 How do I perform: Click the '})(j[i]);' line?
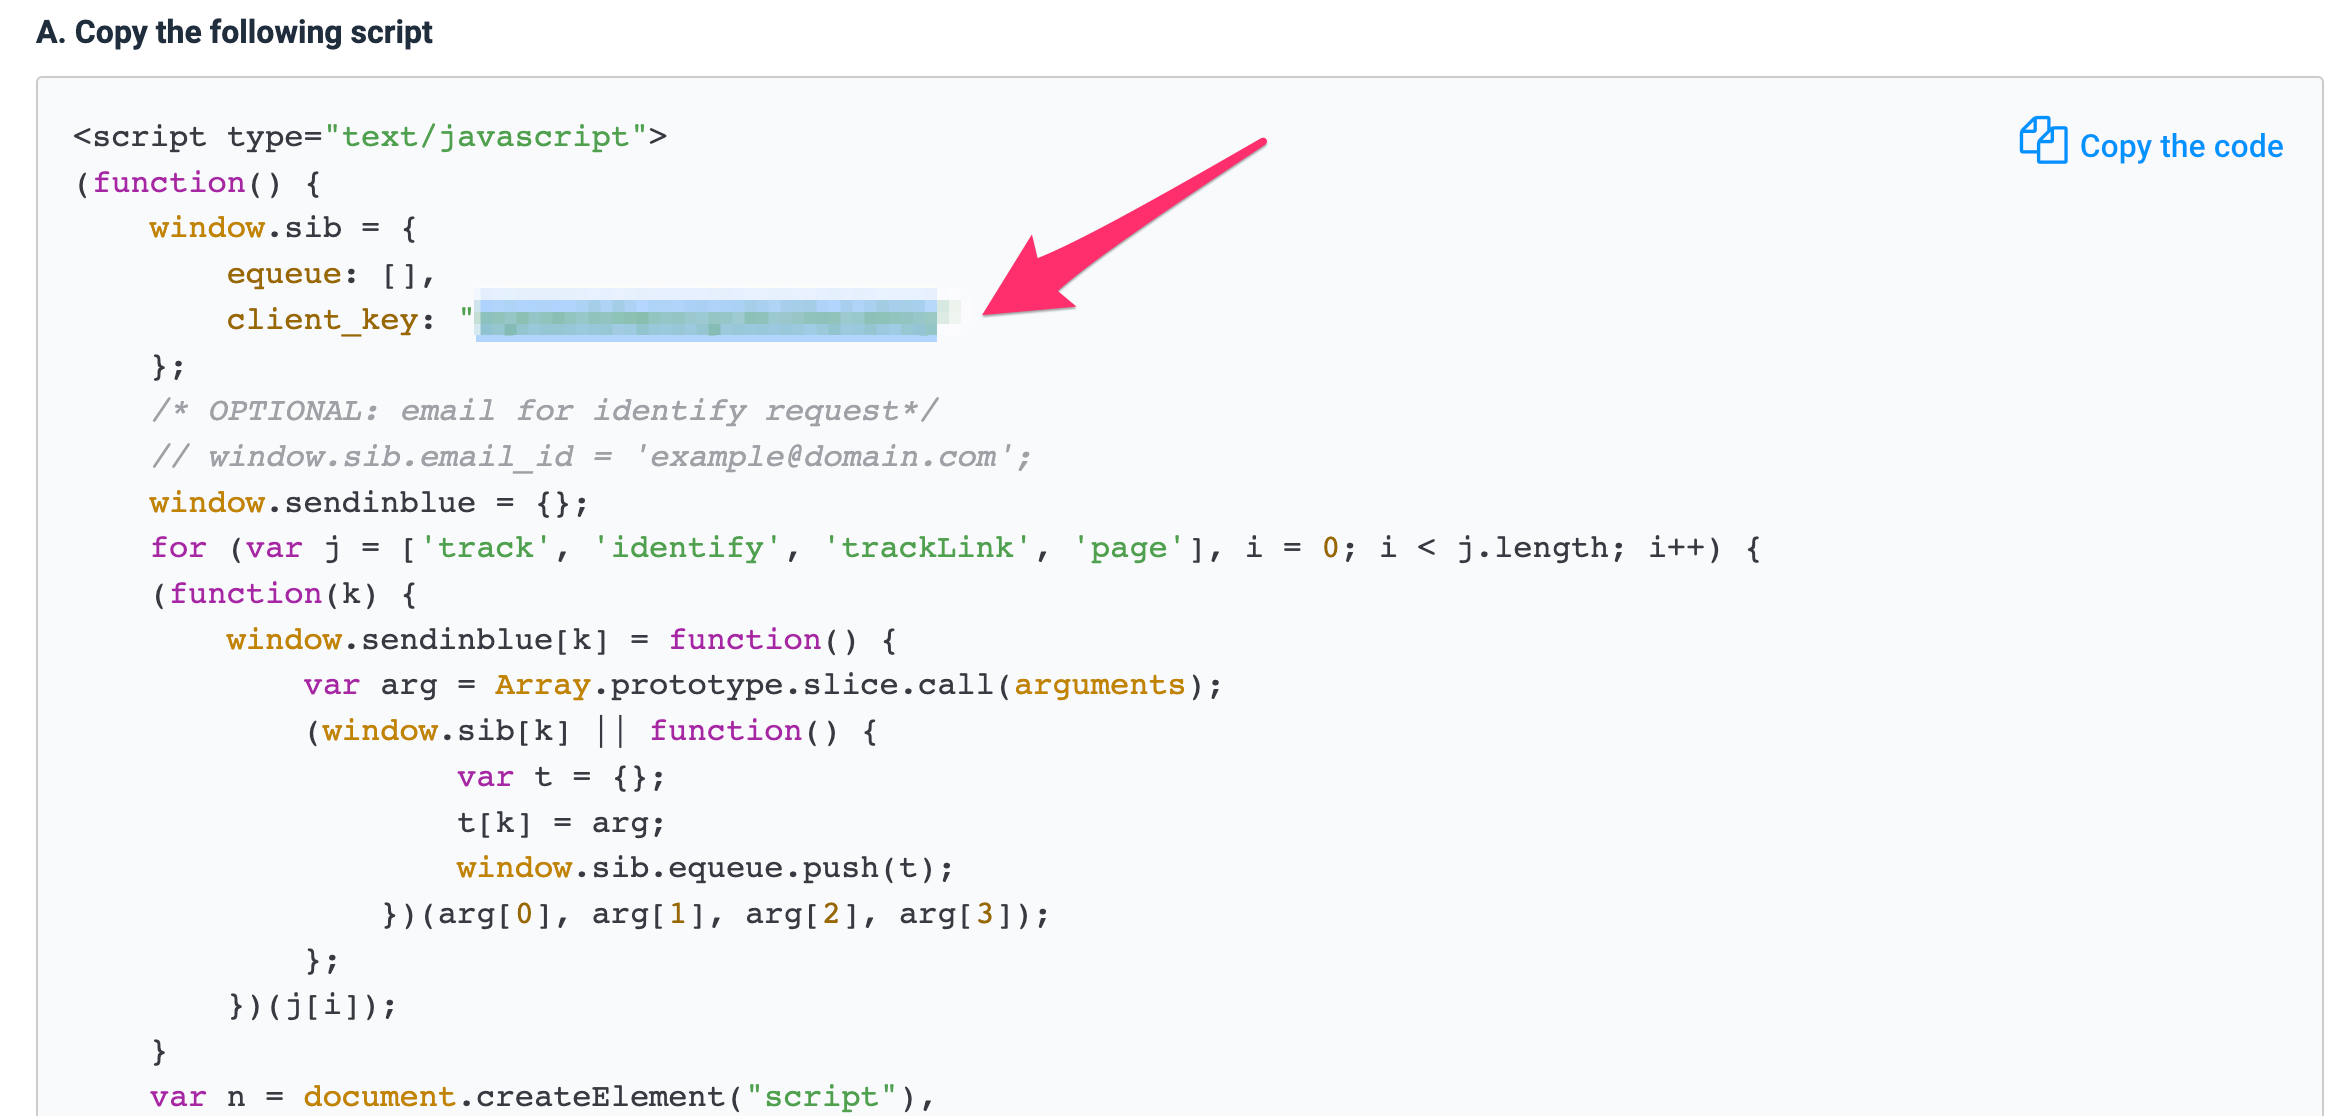(x=312, y=1006)
